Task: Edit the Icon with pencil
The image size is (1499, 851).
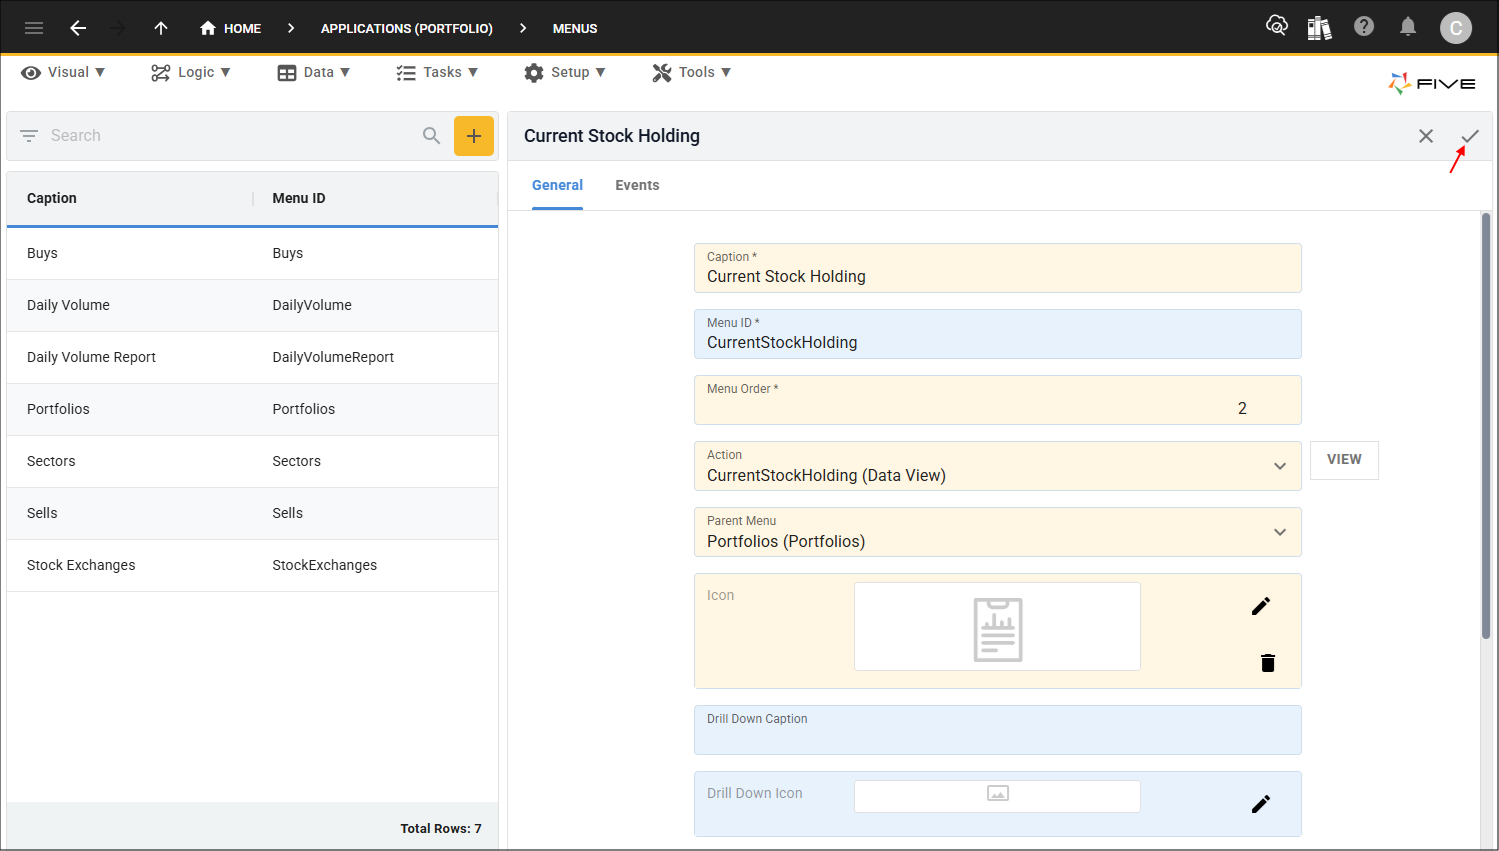Action: [x=1261, y=606]
